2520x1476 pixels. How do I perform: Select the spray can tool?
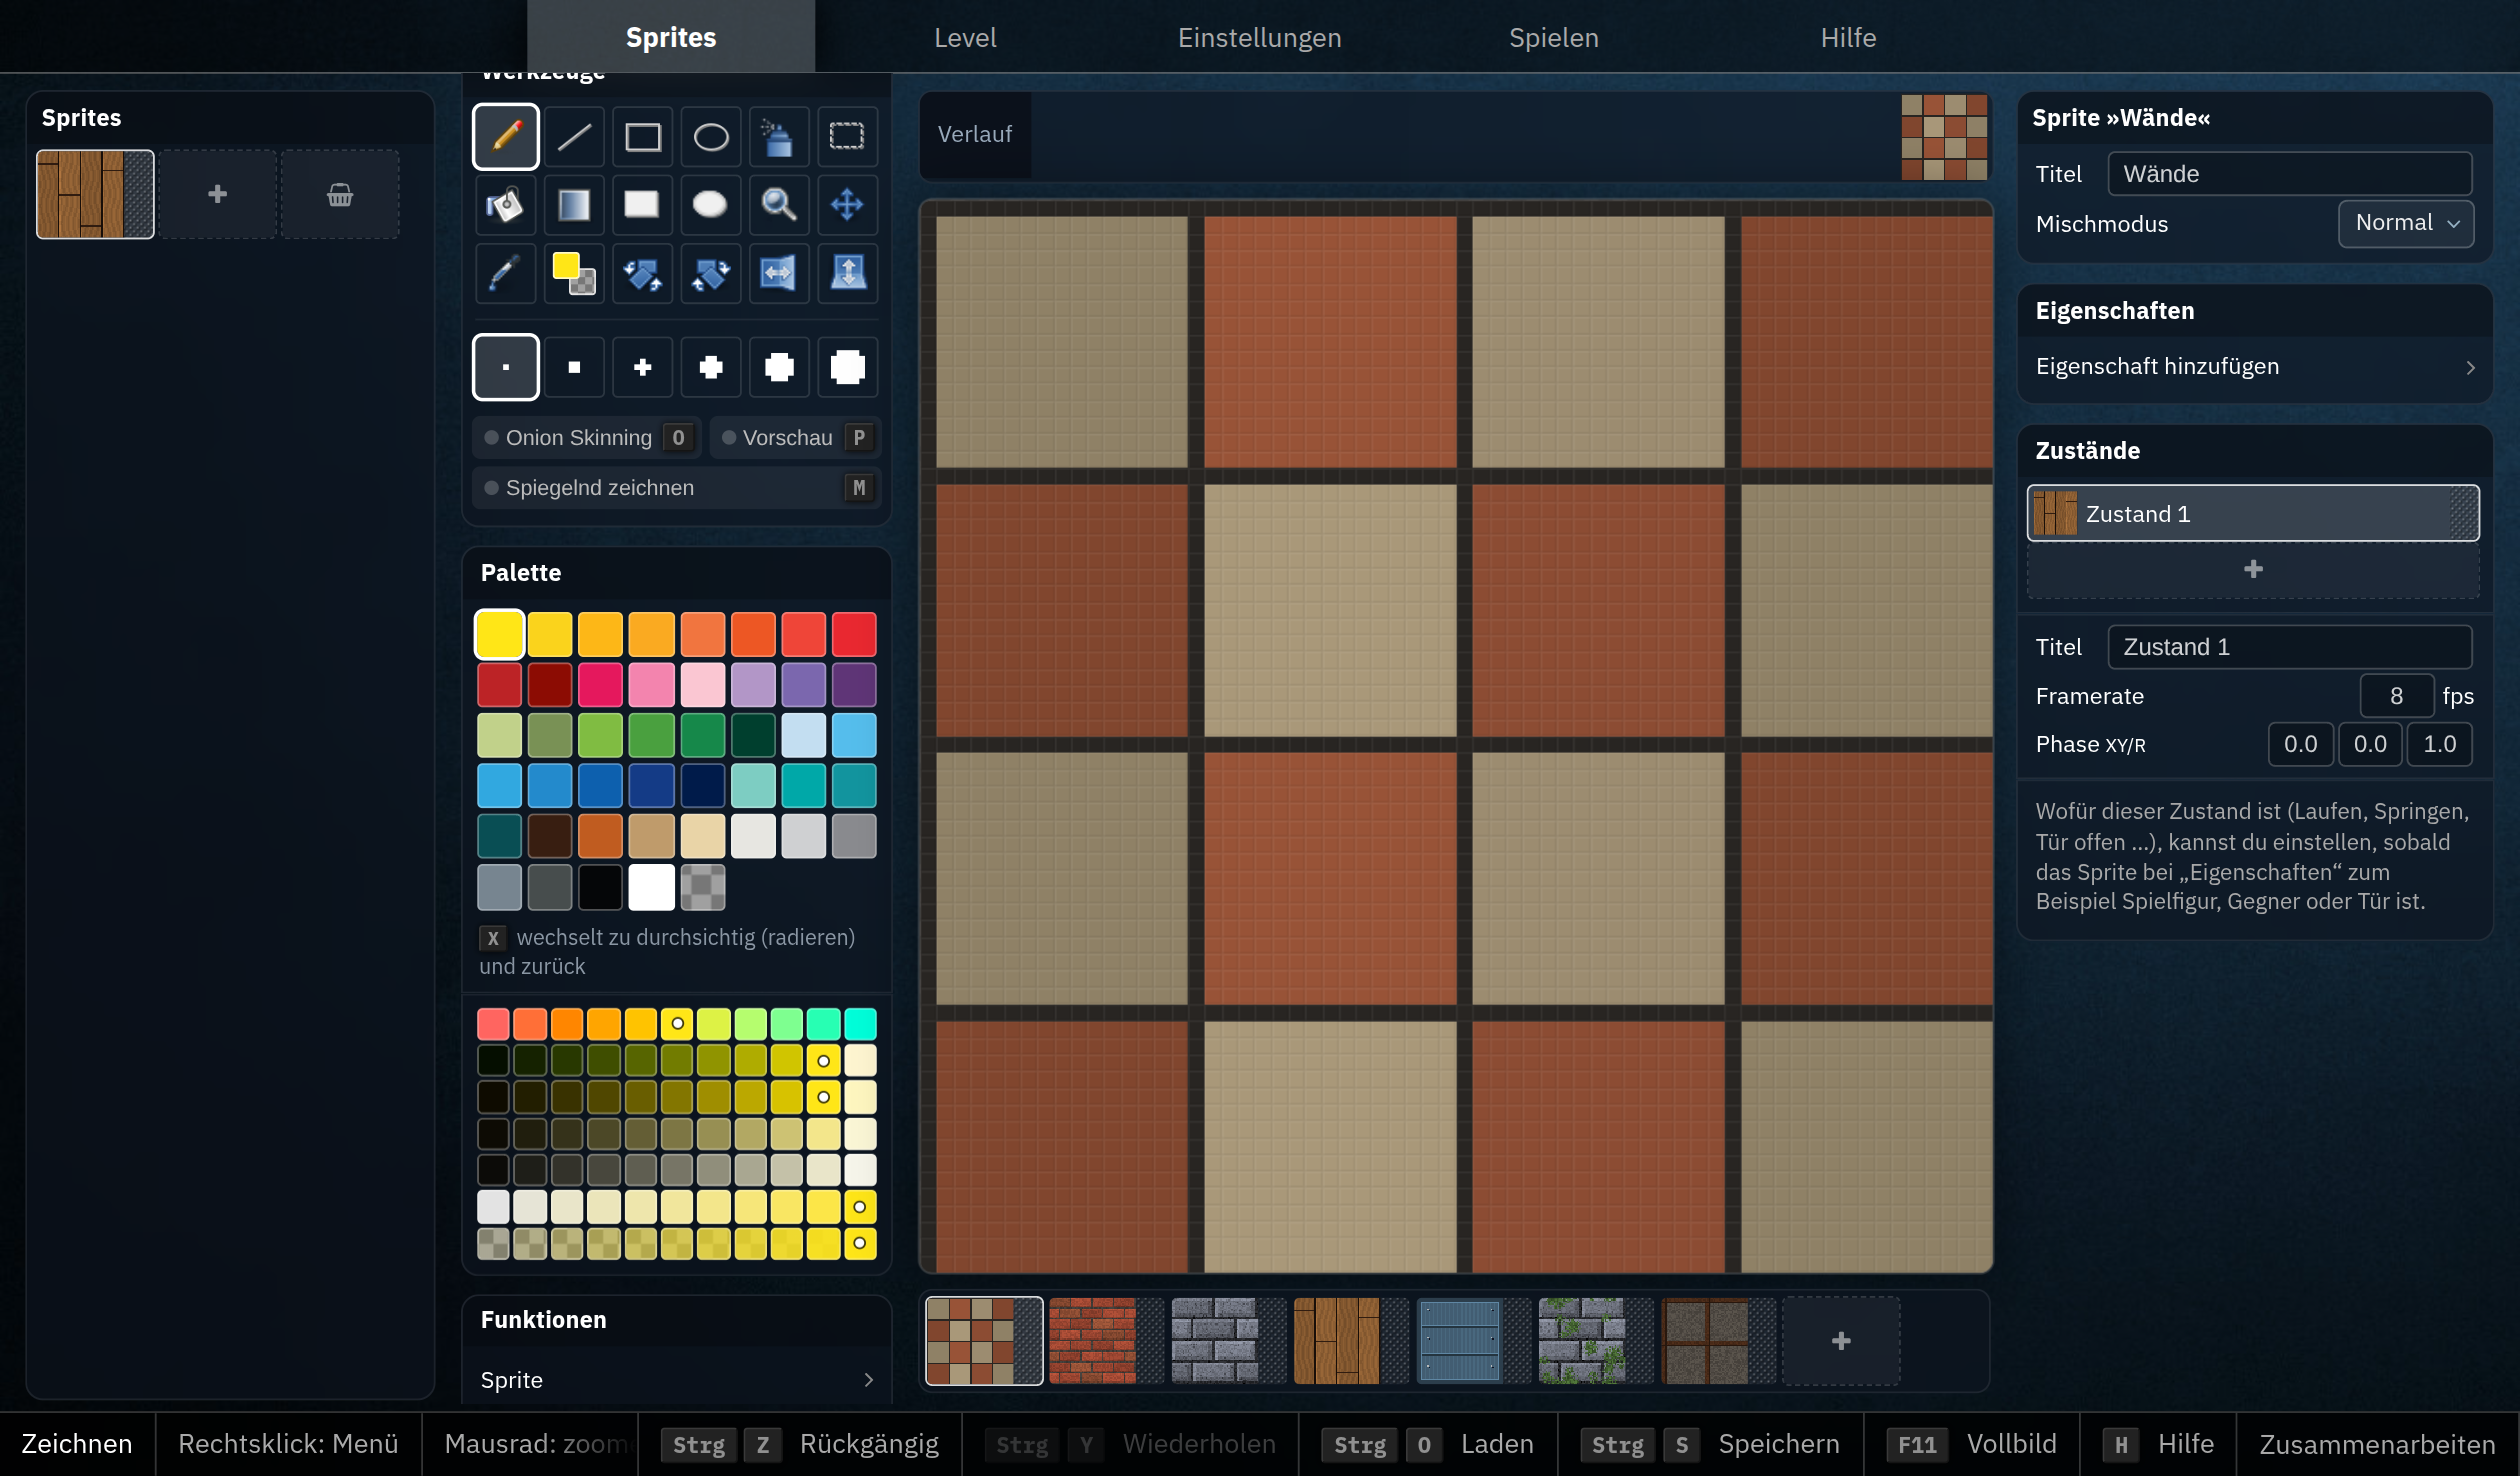coord(778,136)
